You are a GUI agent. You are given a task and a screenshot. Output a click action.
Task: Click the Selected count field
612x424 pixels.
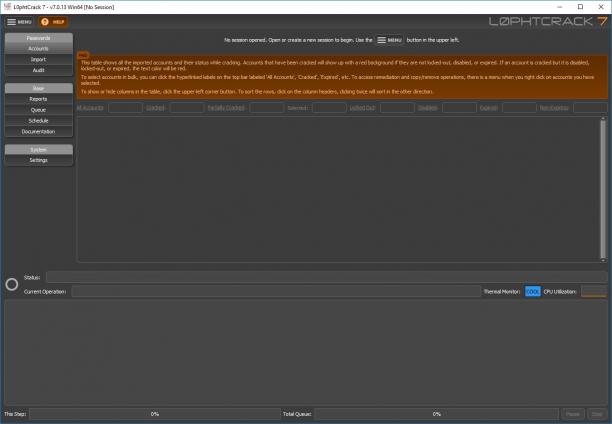pos(329,108)
